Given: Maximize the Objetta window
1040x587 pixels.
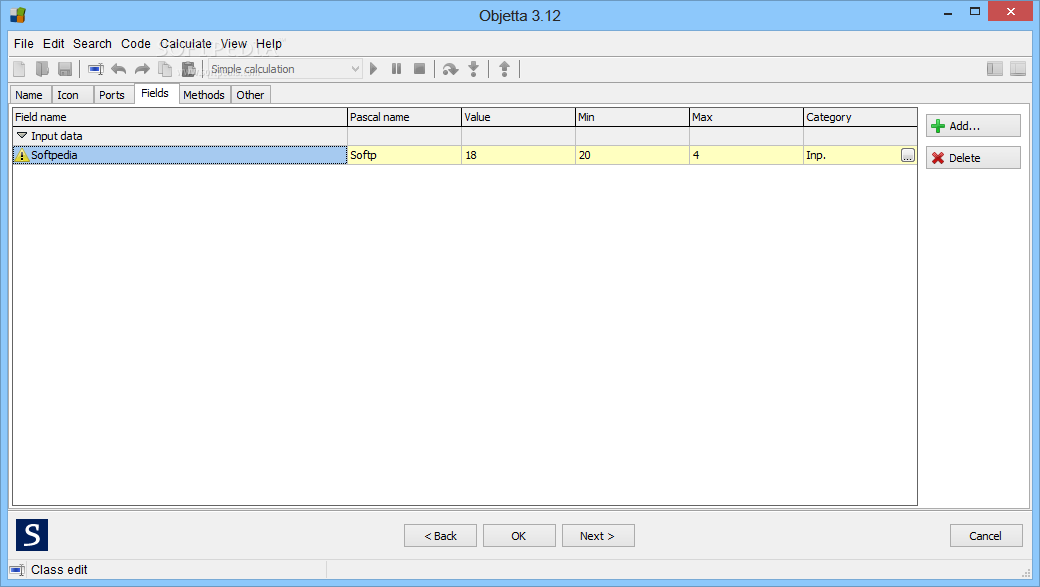Looking at the screenshot, I should [975, 12].
